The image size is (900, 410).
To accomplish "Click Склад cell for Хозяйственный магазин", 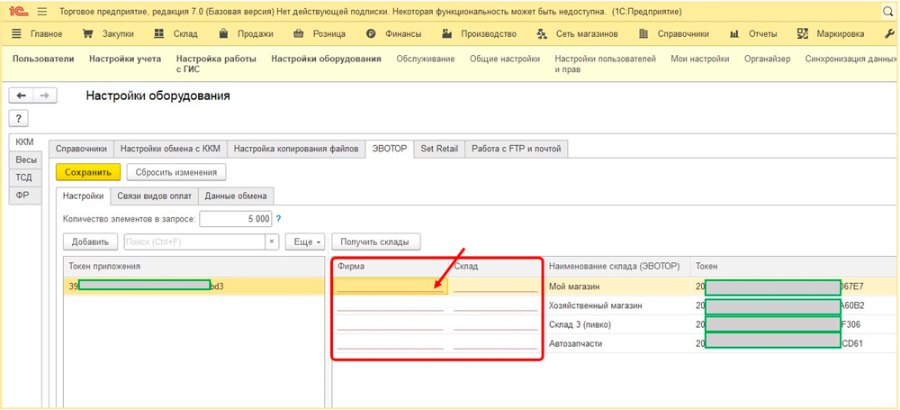I will [495, 305].
